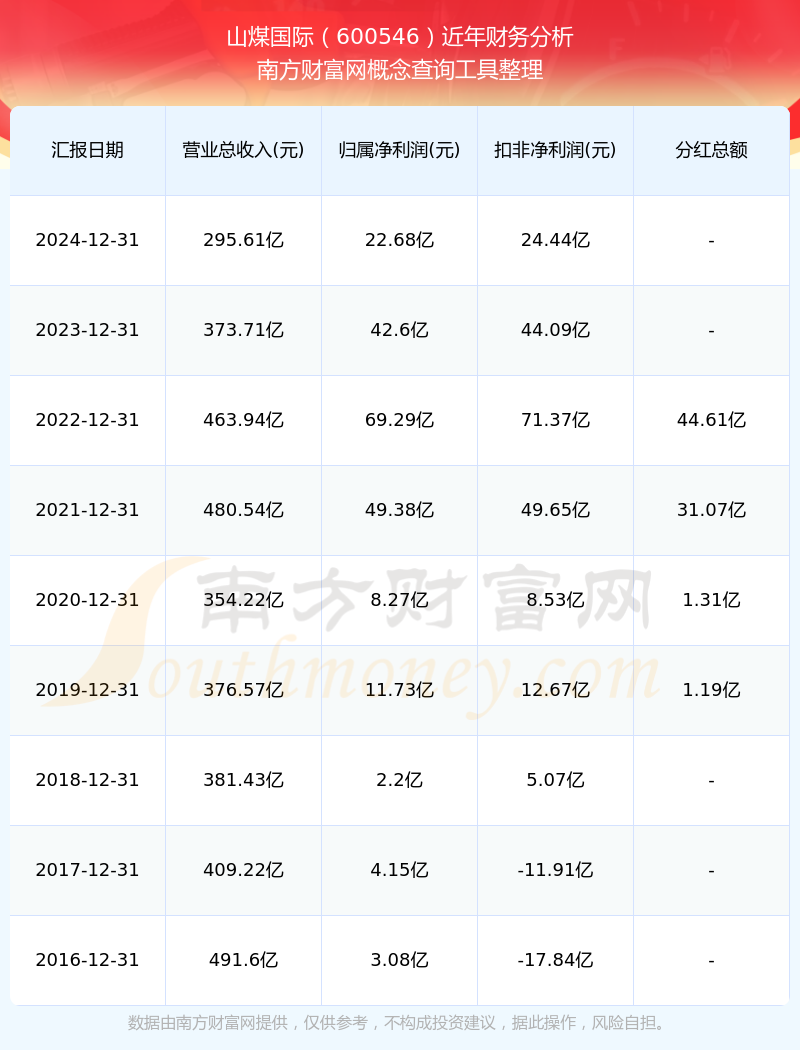Click the date cell 2022-12-31
Viewport: 800px width, 1050px height.
pos(88,420)
